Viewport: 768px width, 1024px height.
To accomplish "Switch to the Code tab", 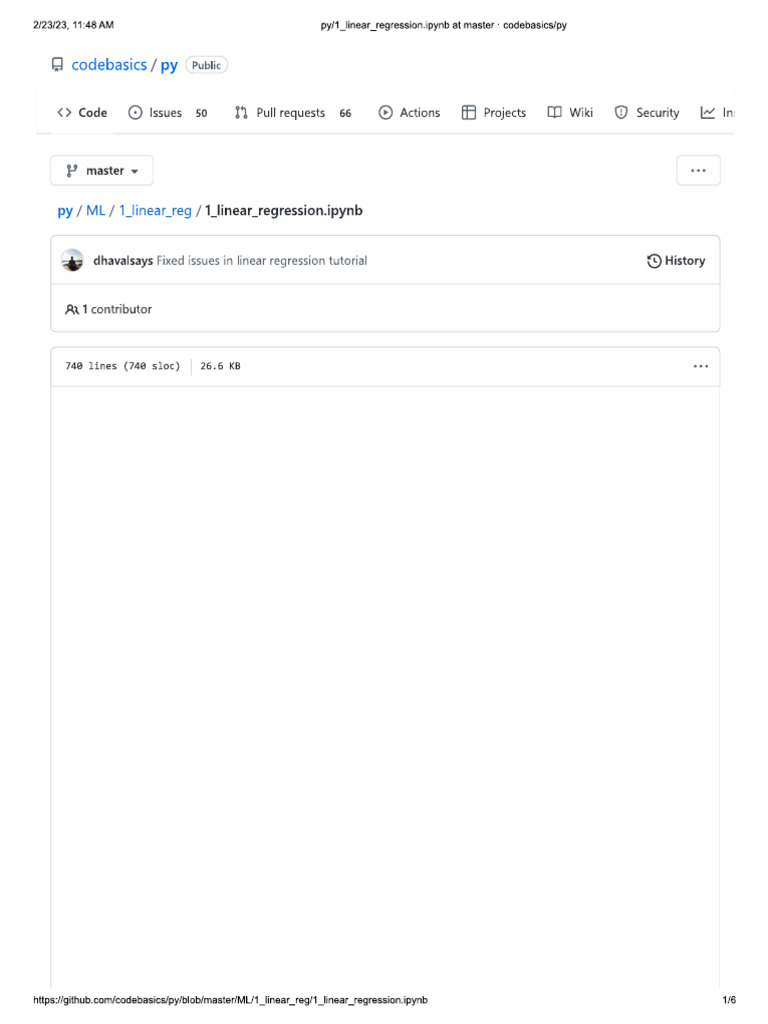I will pos(82,113).
